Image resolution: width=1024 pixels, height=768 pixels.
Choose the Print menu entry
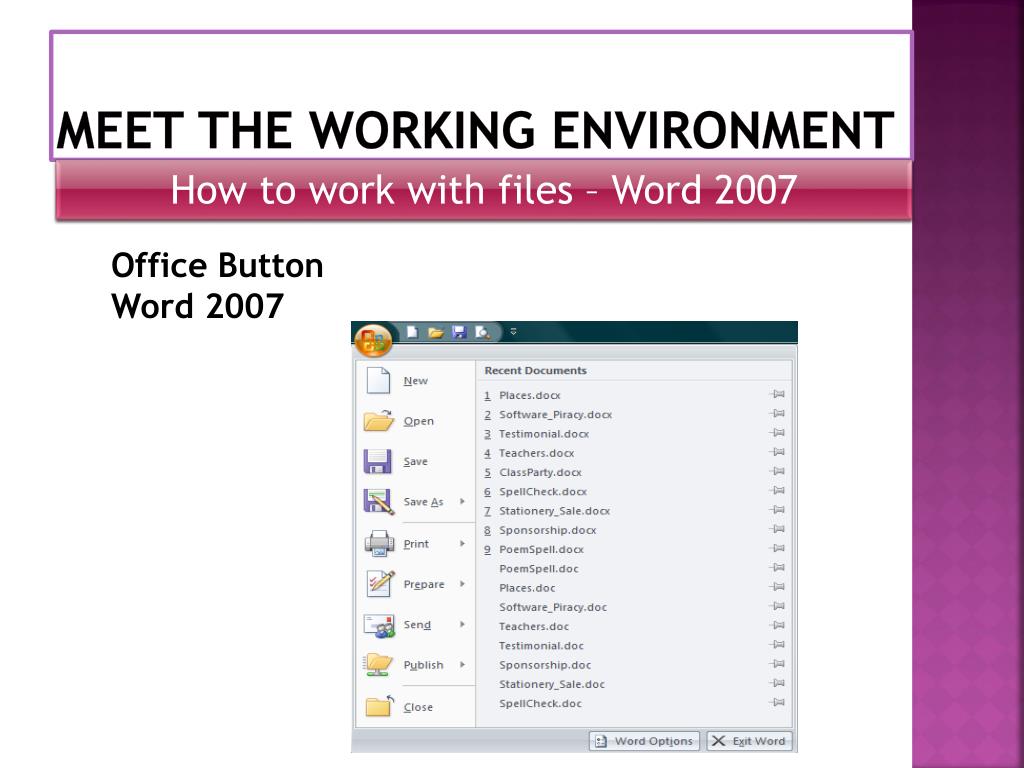(416, 543)
